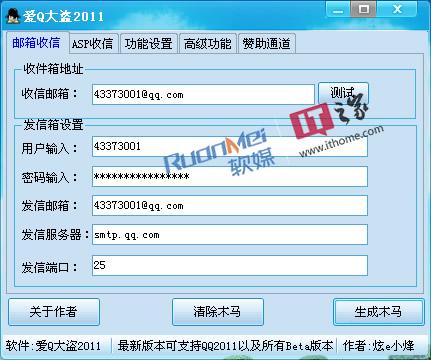The image size is (431, 360).
Task: Go to the 赞助通道 tab
Action: click(266, 43)
